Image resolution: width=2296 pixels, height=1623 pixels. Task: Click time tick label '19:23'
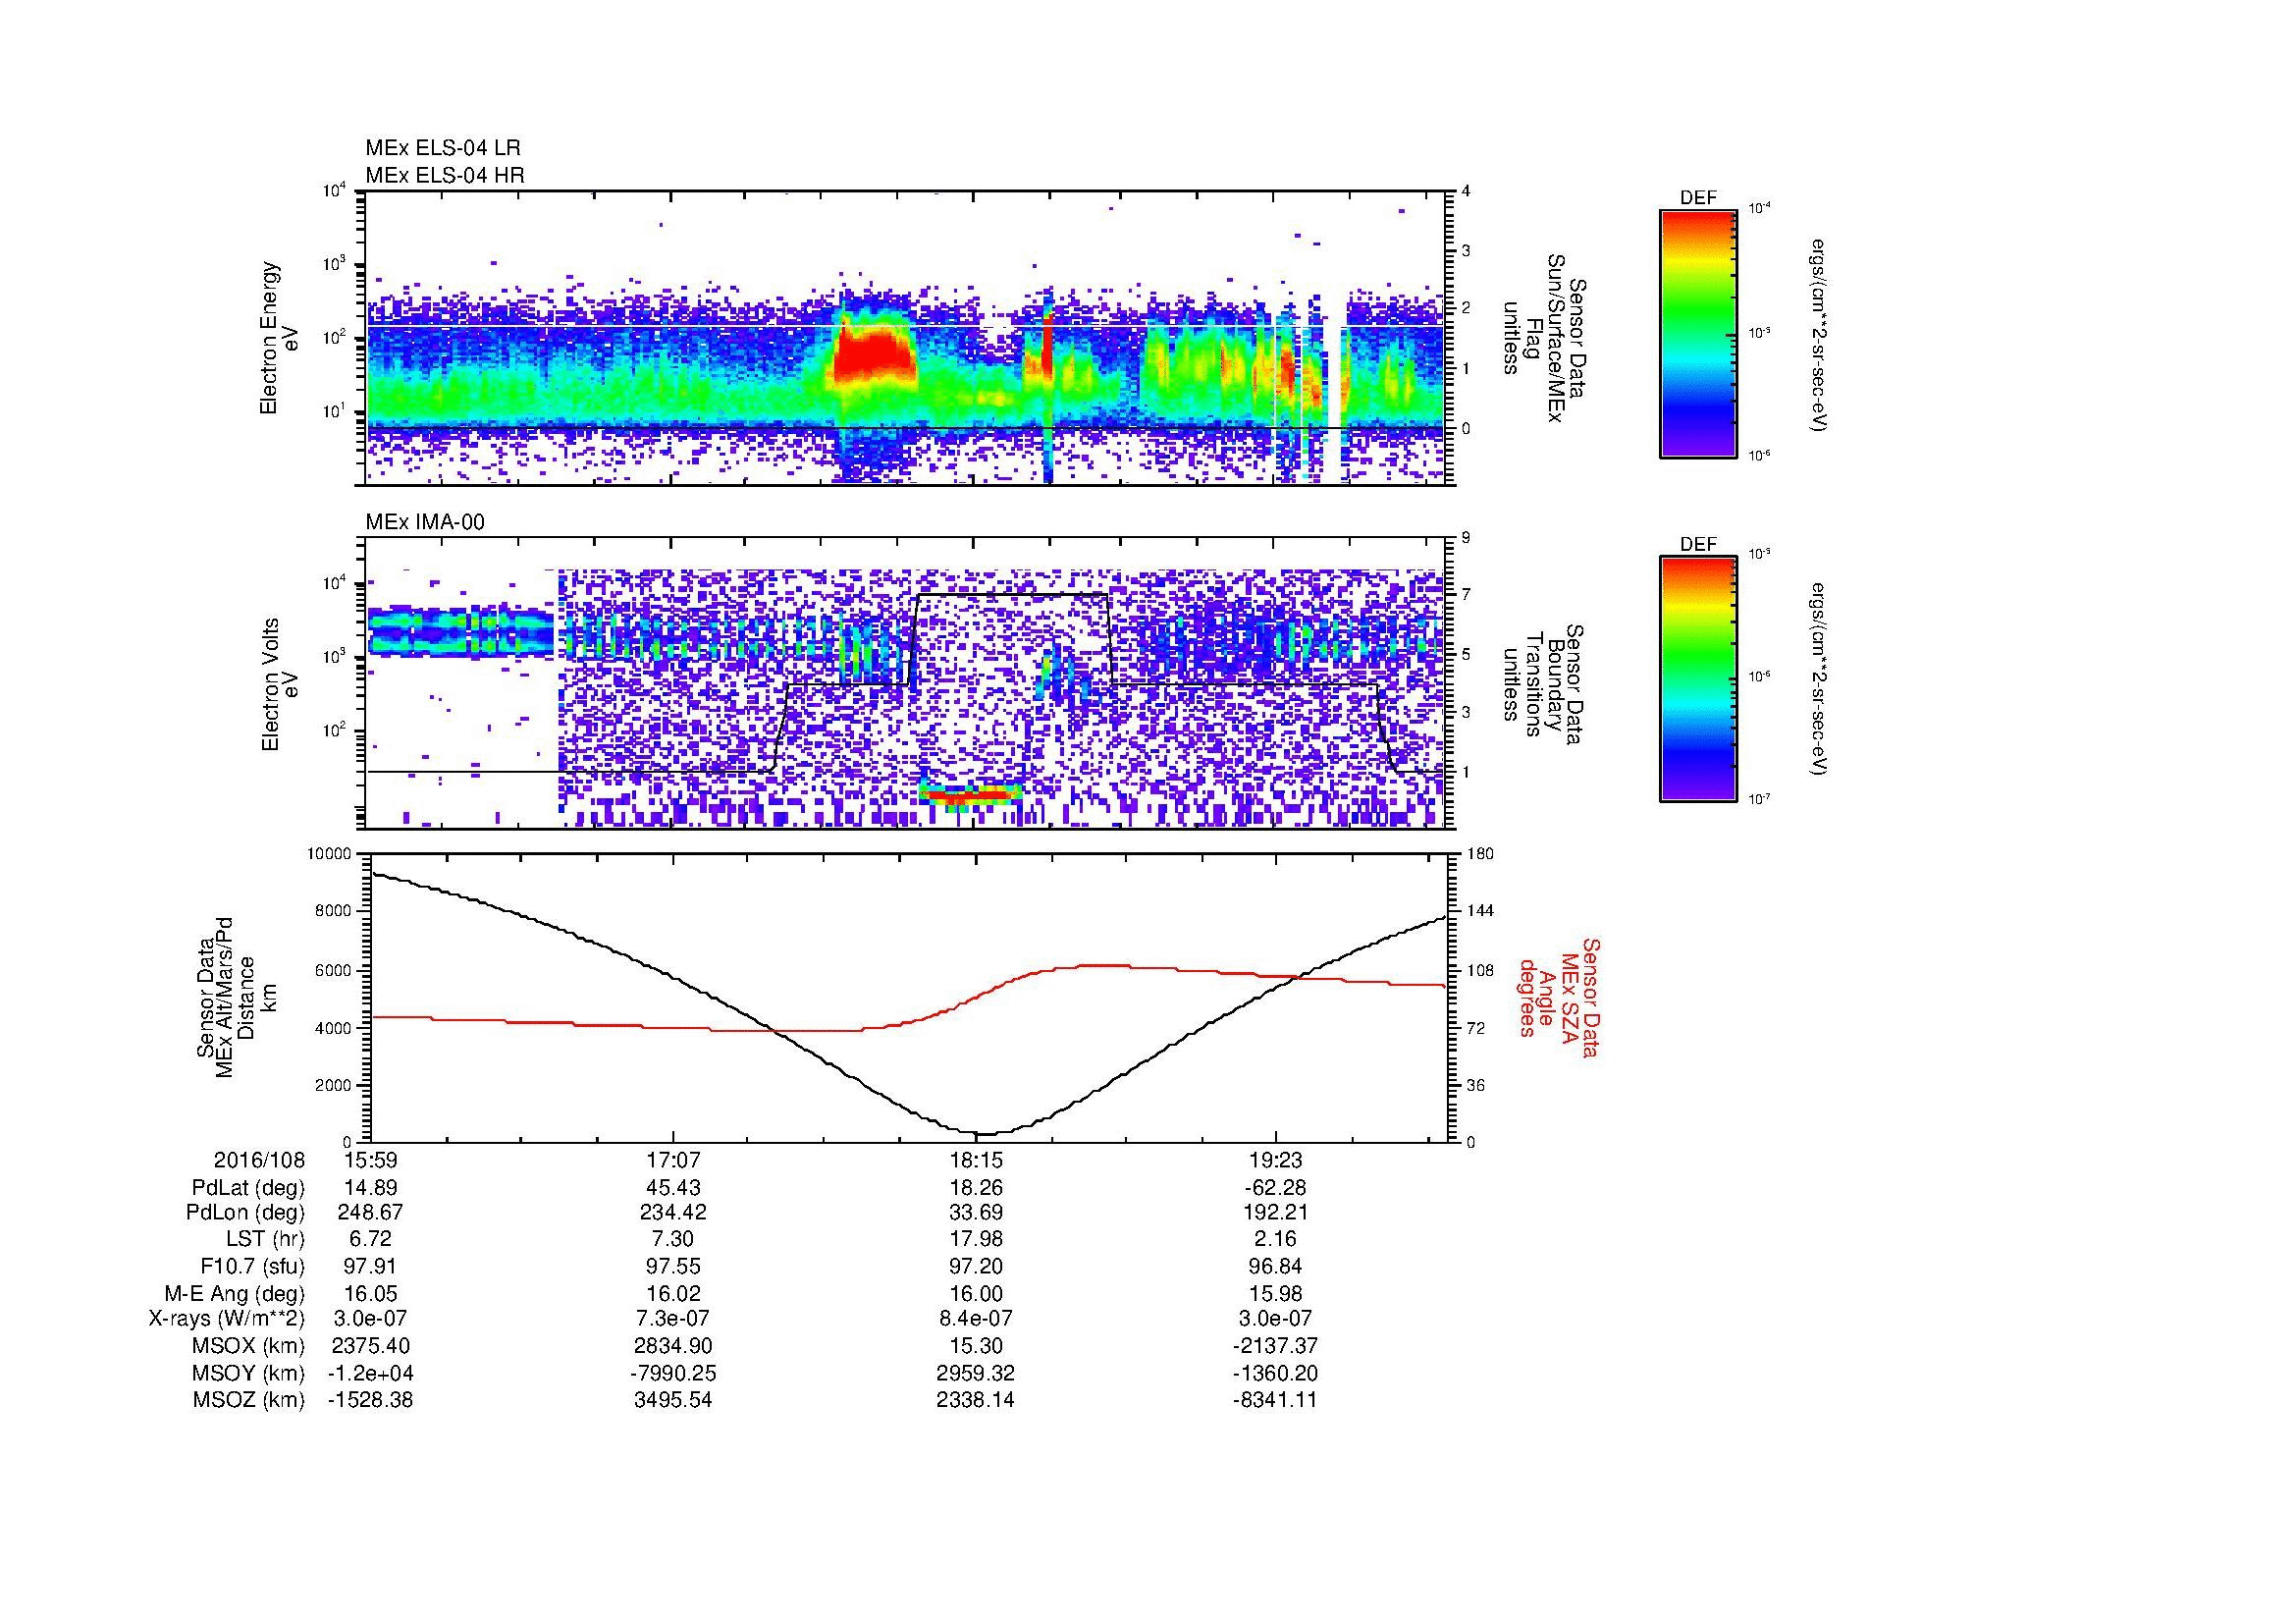tap(1276, 1160)
